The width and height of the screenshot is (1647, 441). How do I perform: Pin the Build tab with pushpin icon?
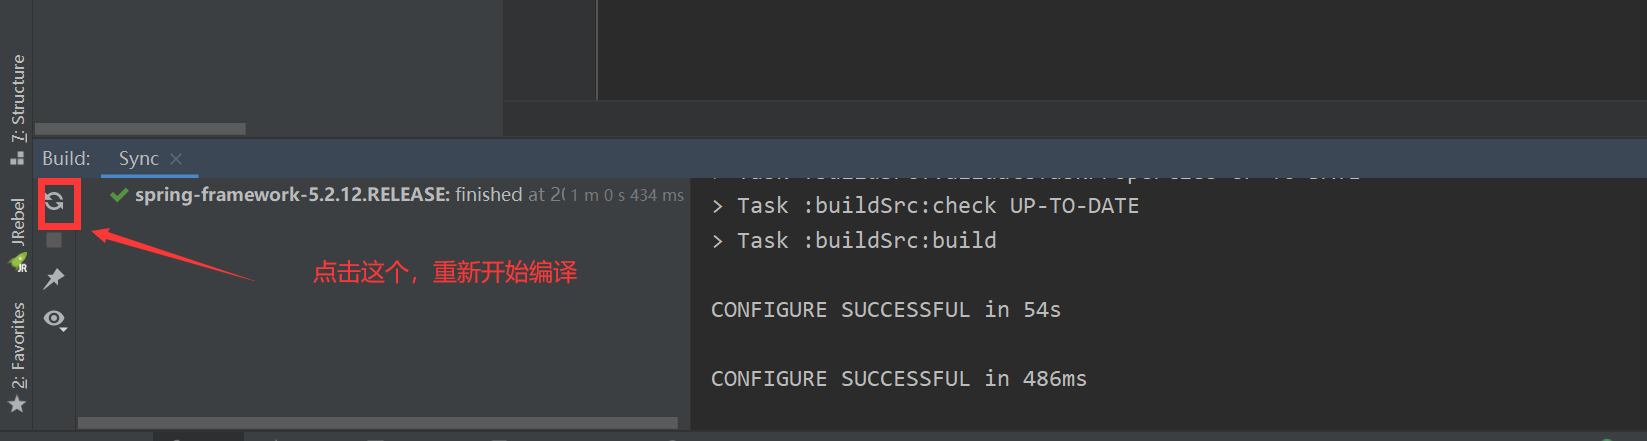(54, 279)
